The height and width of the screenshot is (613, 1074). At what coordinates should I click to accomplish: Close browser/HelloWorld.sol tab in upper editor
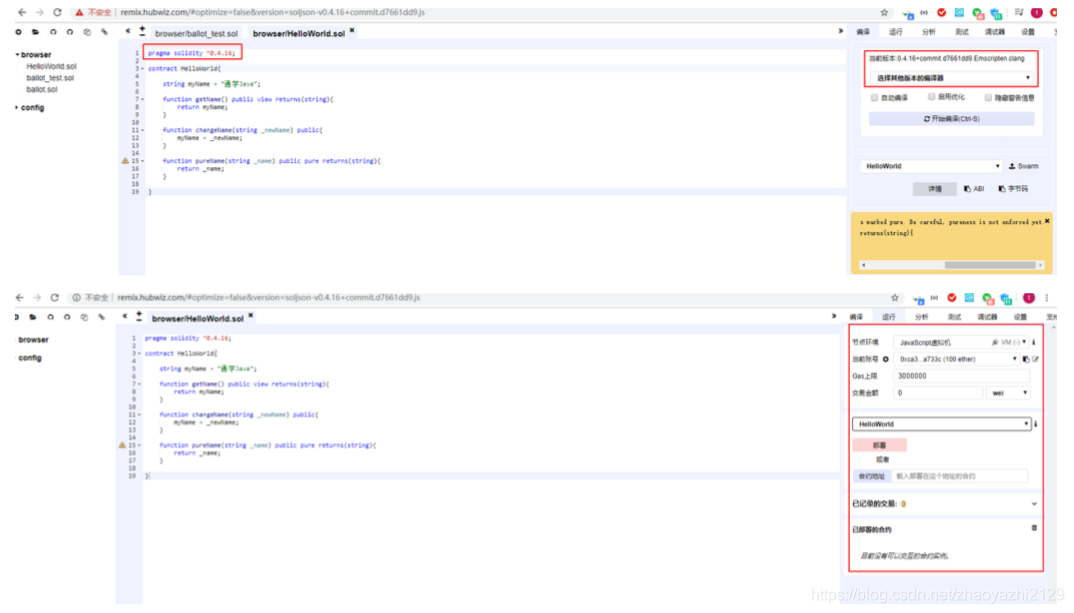[x=352, y=30]
